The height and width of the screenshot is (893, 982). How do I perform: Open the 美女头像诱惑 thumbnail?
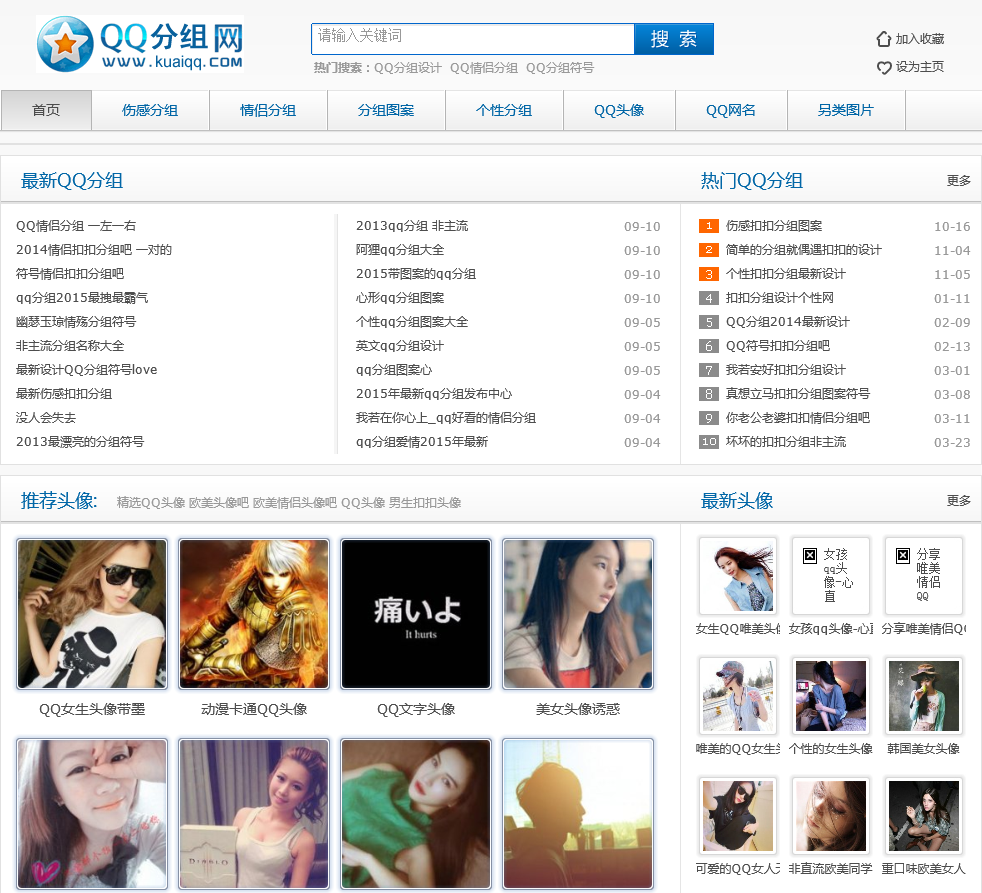point(577,614)
